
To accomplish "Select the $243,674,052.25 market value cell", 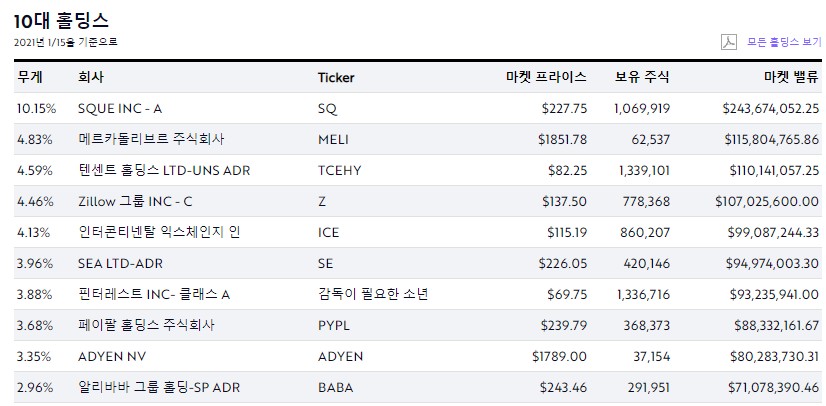I will 771,108.
